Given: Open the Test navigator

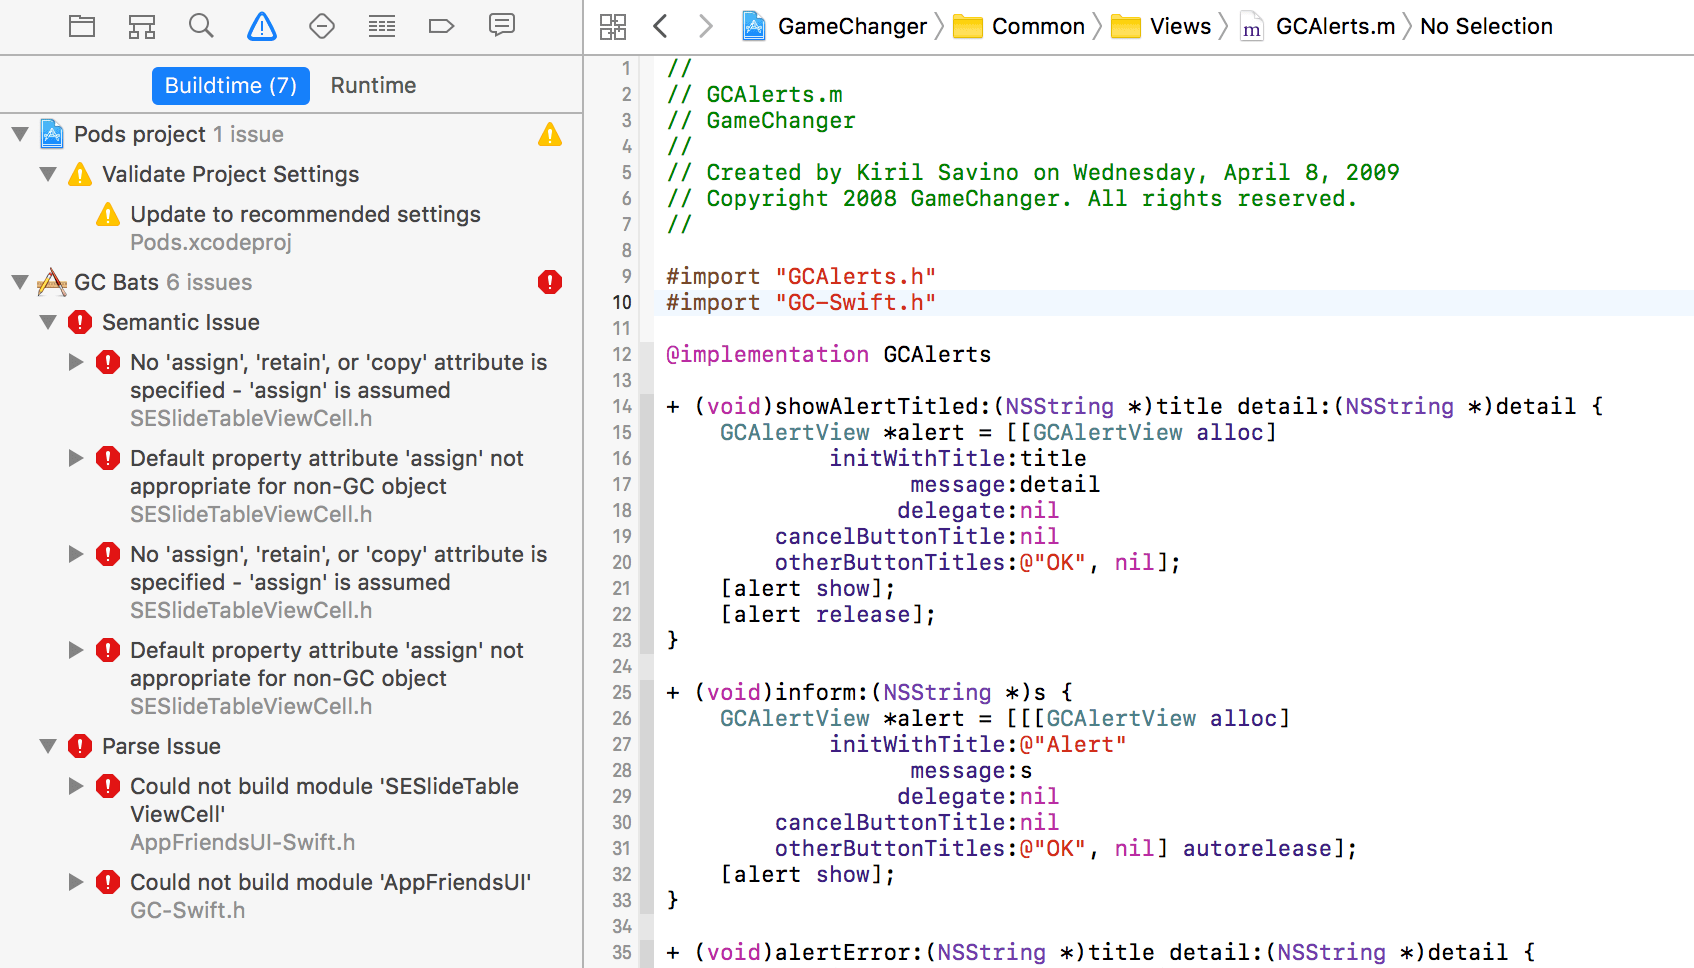Looking at the screenshot, I should coord(321,27).
